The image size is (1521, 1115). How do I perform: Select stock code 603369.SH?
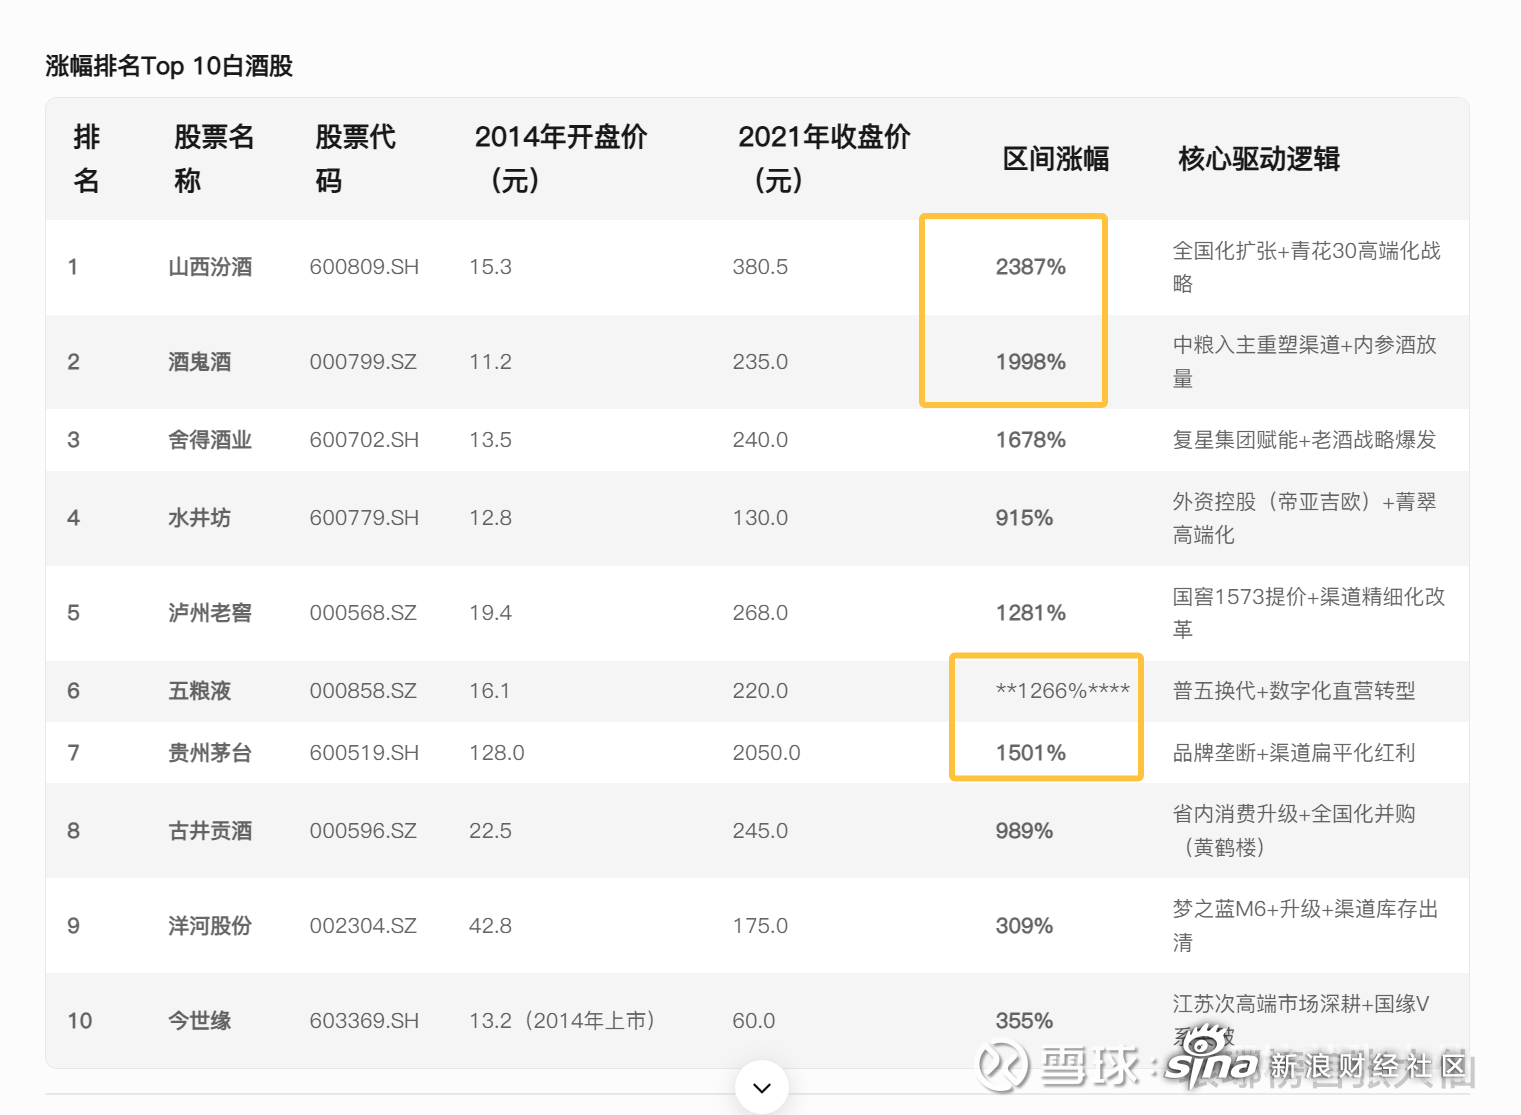tap(364, 1021)
